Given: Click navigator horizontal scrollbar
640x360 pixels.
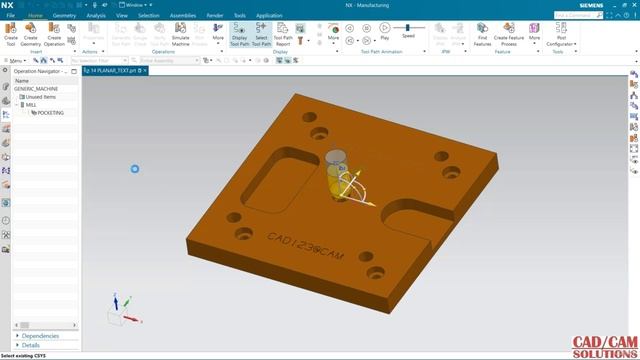Looking at the screenshot, I should pos(45,325).
